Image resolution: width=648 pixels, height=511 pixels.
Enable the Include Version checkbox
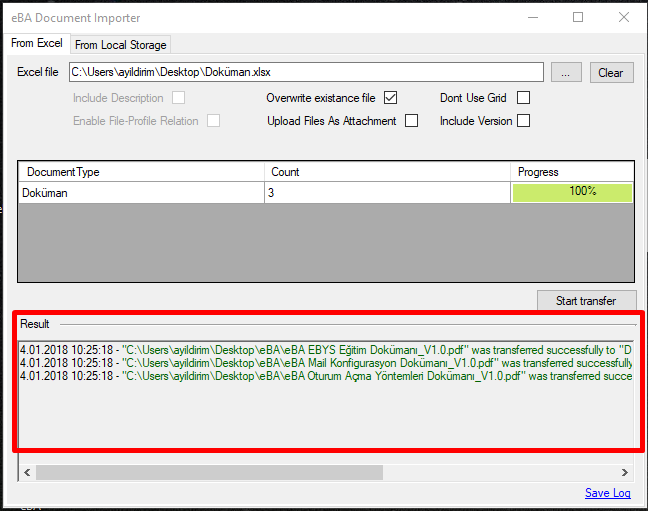(x=523, y=121)
